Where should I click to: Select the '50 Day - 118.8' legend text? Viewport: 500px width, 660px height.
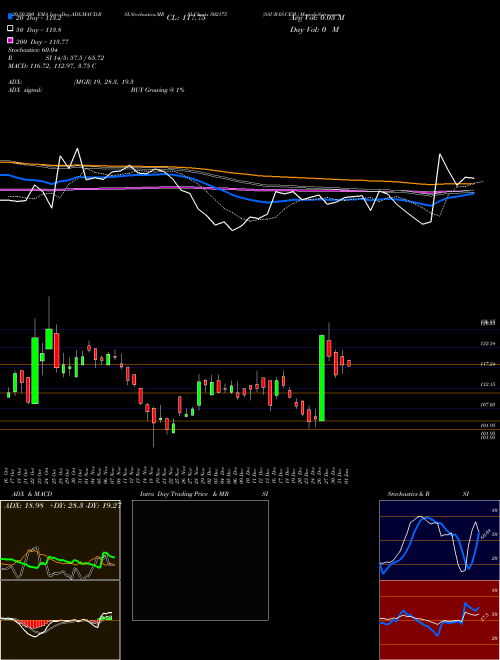(39, 30)
